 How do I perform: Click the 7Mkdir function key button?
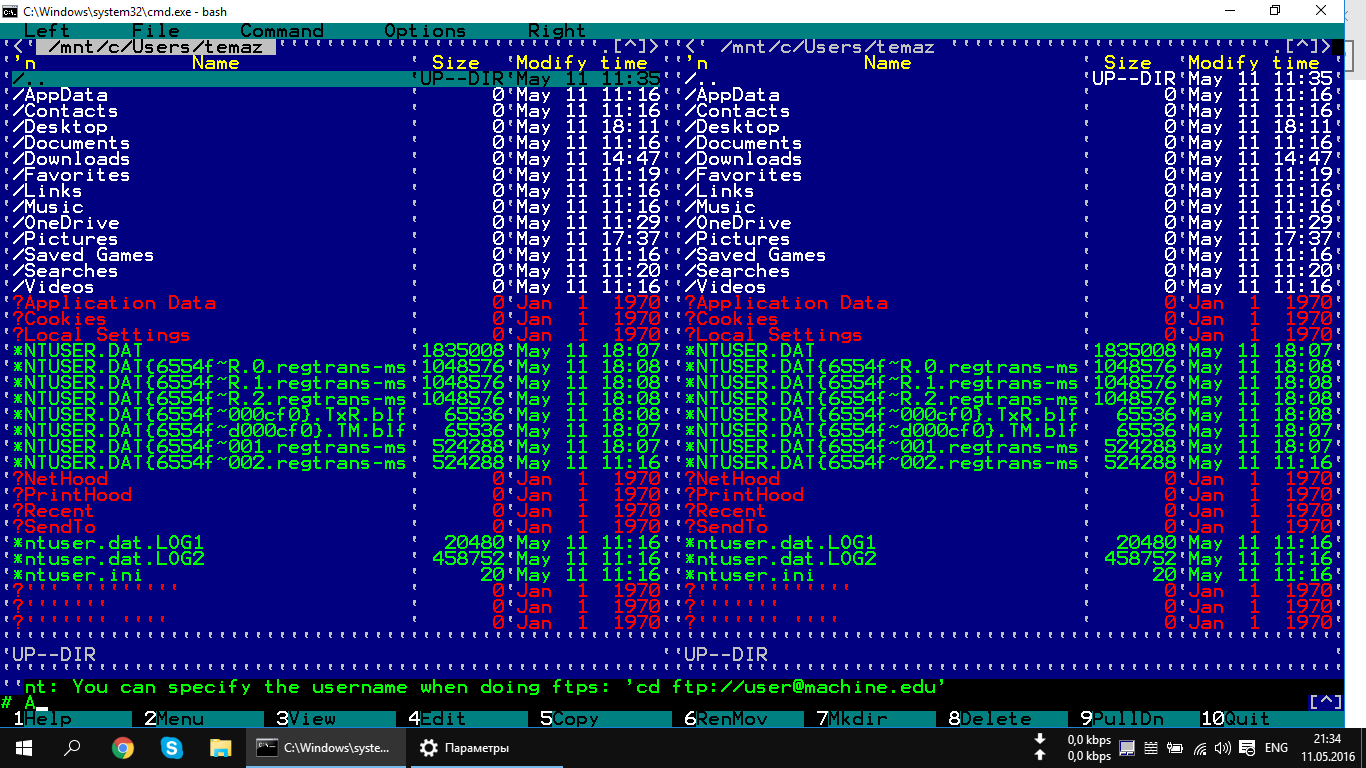(876, 718)
